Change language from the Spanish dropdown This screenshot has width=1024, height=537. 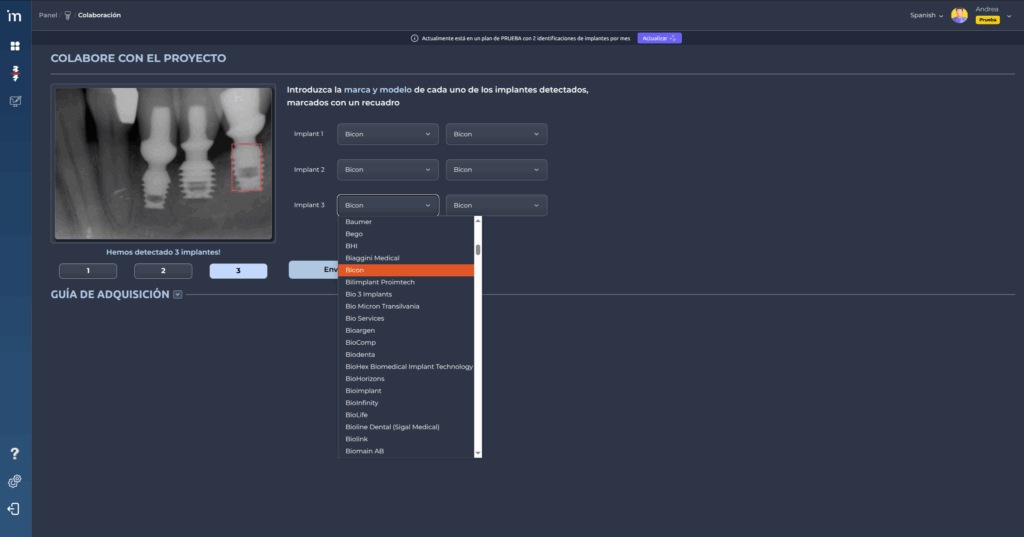pyautogui.click(x=926, y=15)
